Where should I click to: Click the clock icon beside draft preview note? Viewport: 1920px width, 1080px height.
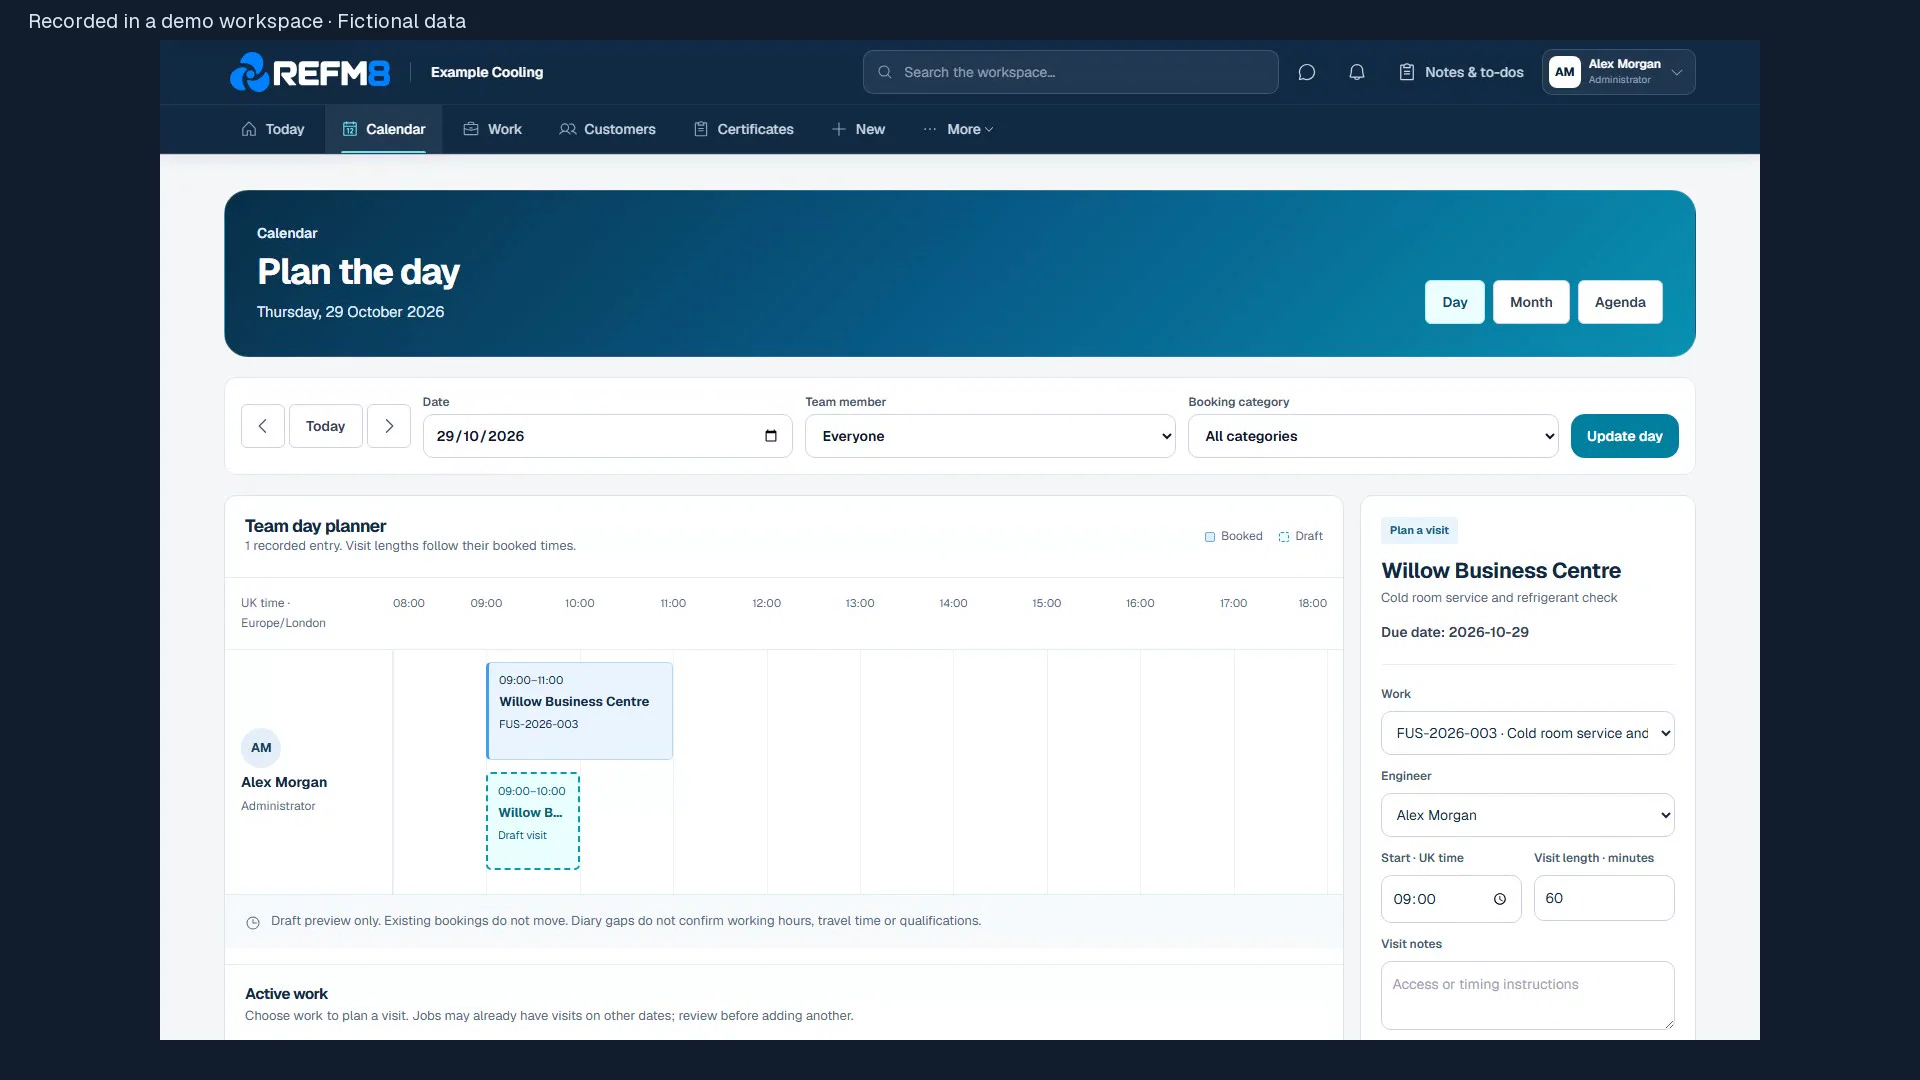click(x=253, y=923)
